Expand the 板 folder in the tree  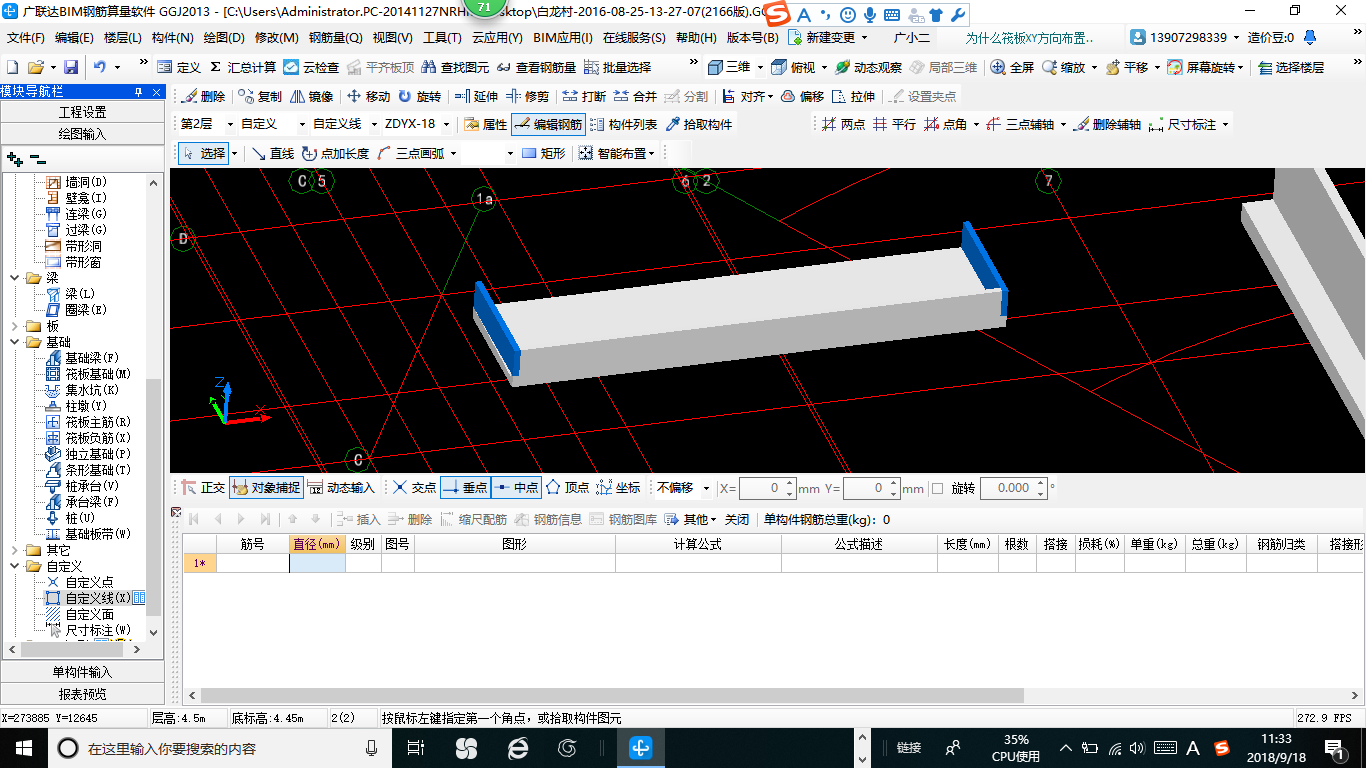pyautogui.click(x=14, y=326)
